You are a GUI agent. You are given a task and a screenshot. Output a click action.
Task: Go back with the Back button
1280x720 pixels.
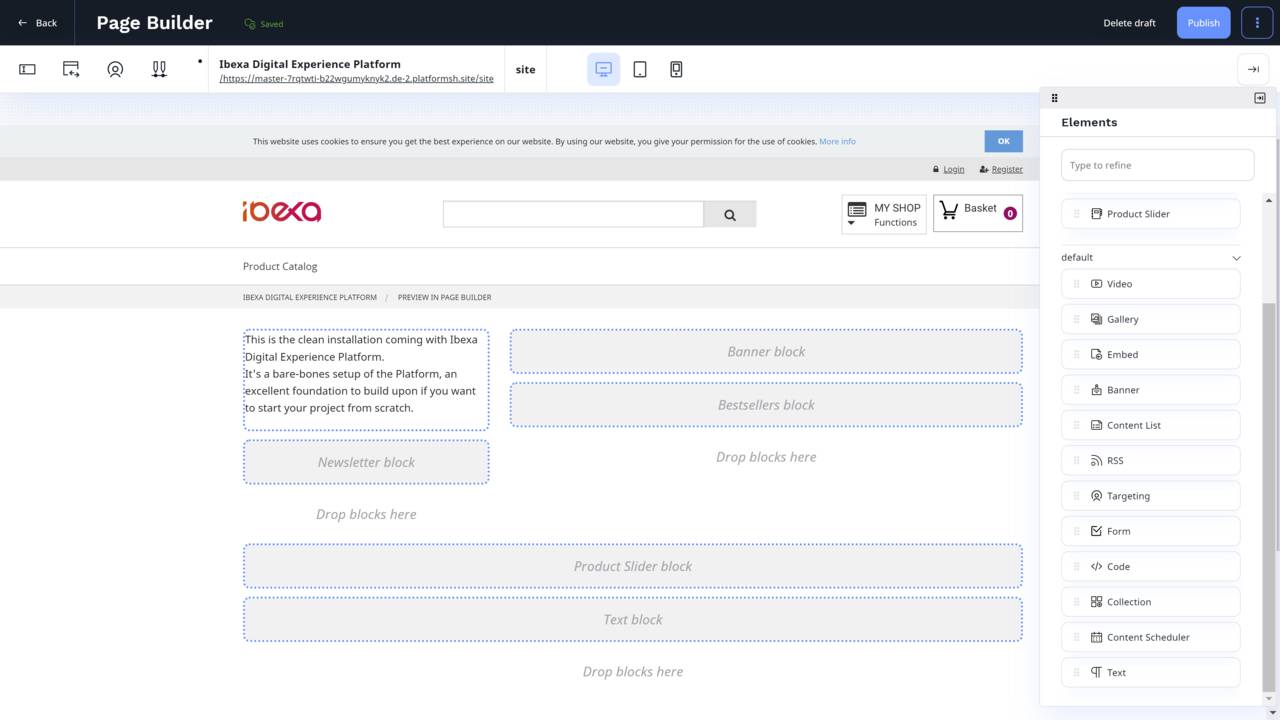coord(37,23)
